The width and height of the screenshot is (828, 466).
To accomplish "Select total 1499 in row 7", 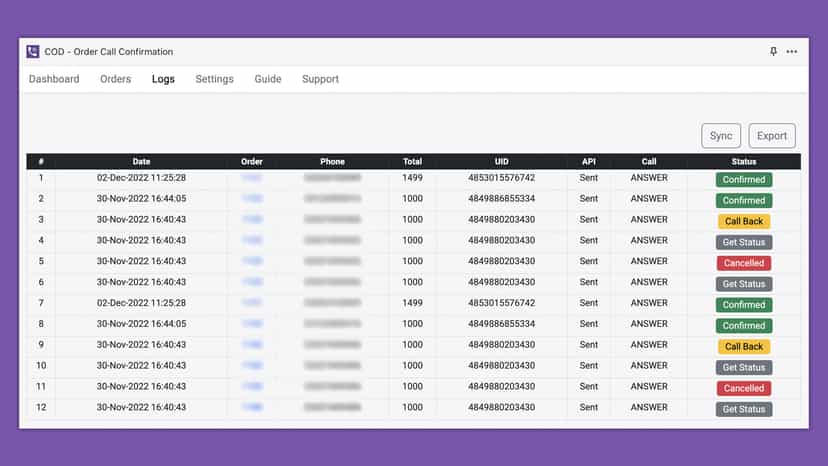I will [x=412, y=303].
